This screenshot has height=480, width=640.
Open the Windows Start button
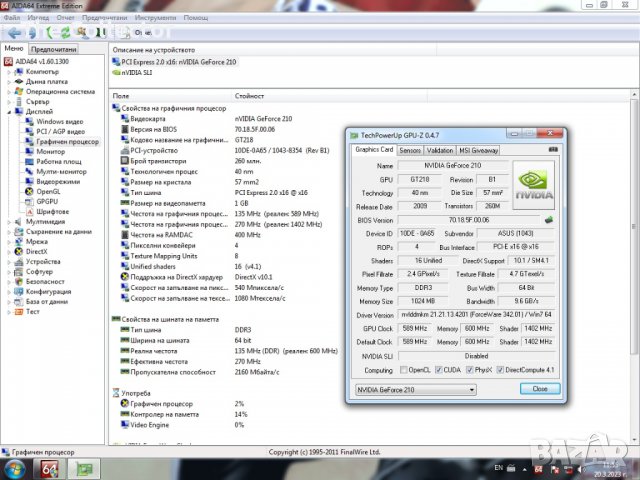13,469
